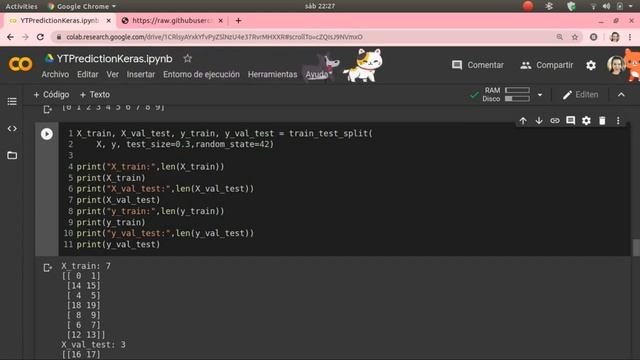Click the address bar URL
This screenshot has height=360, width=640.
coord(214,37)
